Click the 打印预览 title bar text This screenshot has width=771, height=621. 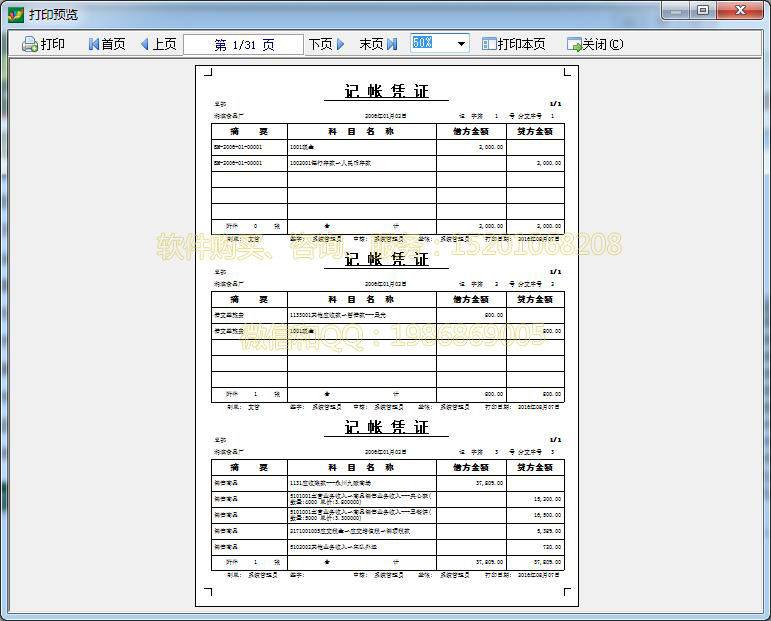[x=54, y=14]
